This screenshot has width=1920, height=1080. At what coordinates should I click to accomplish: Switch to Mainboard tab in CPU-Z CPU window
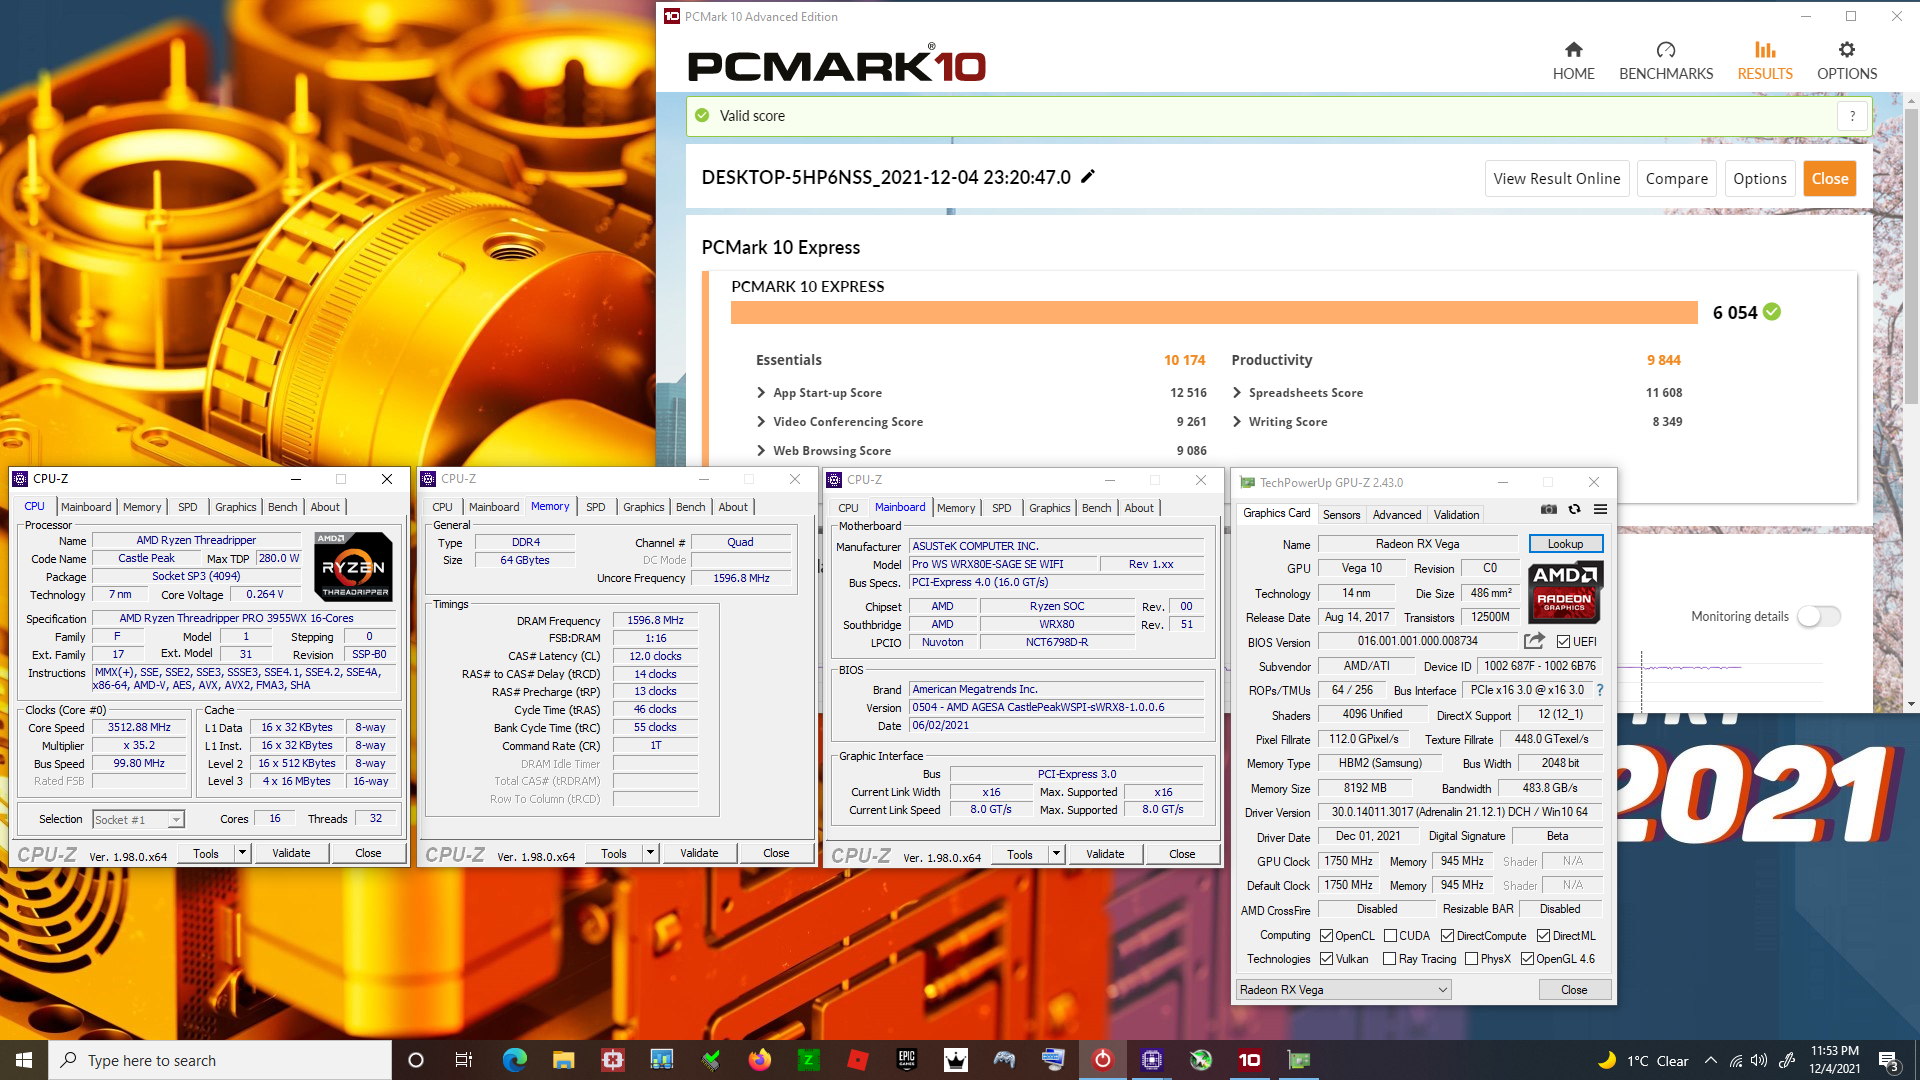coord(86,507)
